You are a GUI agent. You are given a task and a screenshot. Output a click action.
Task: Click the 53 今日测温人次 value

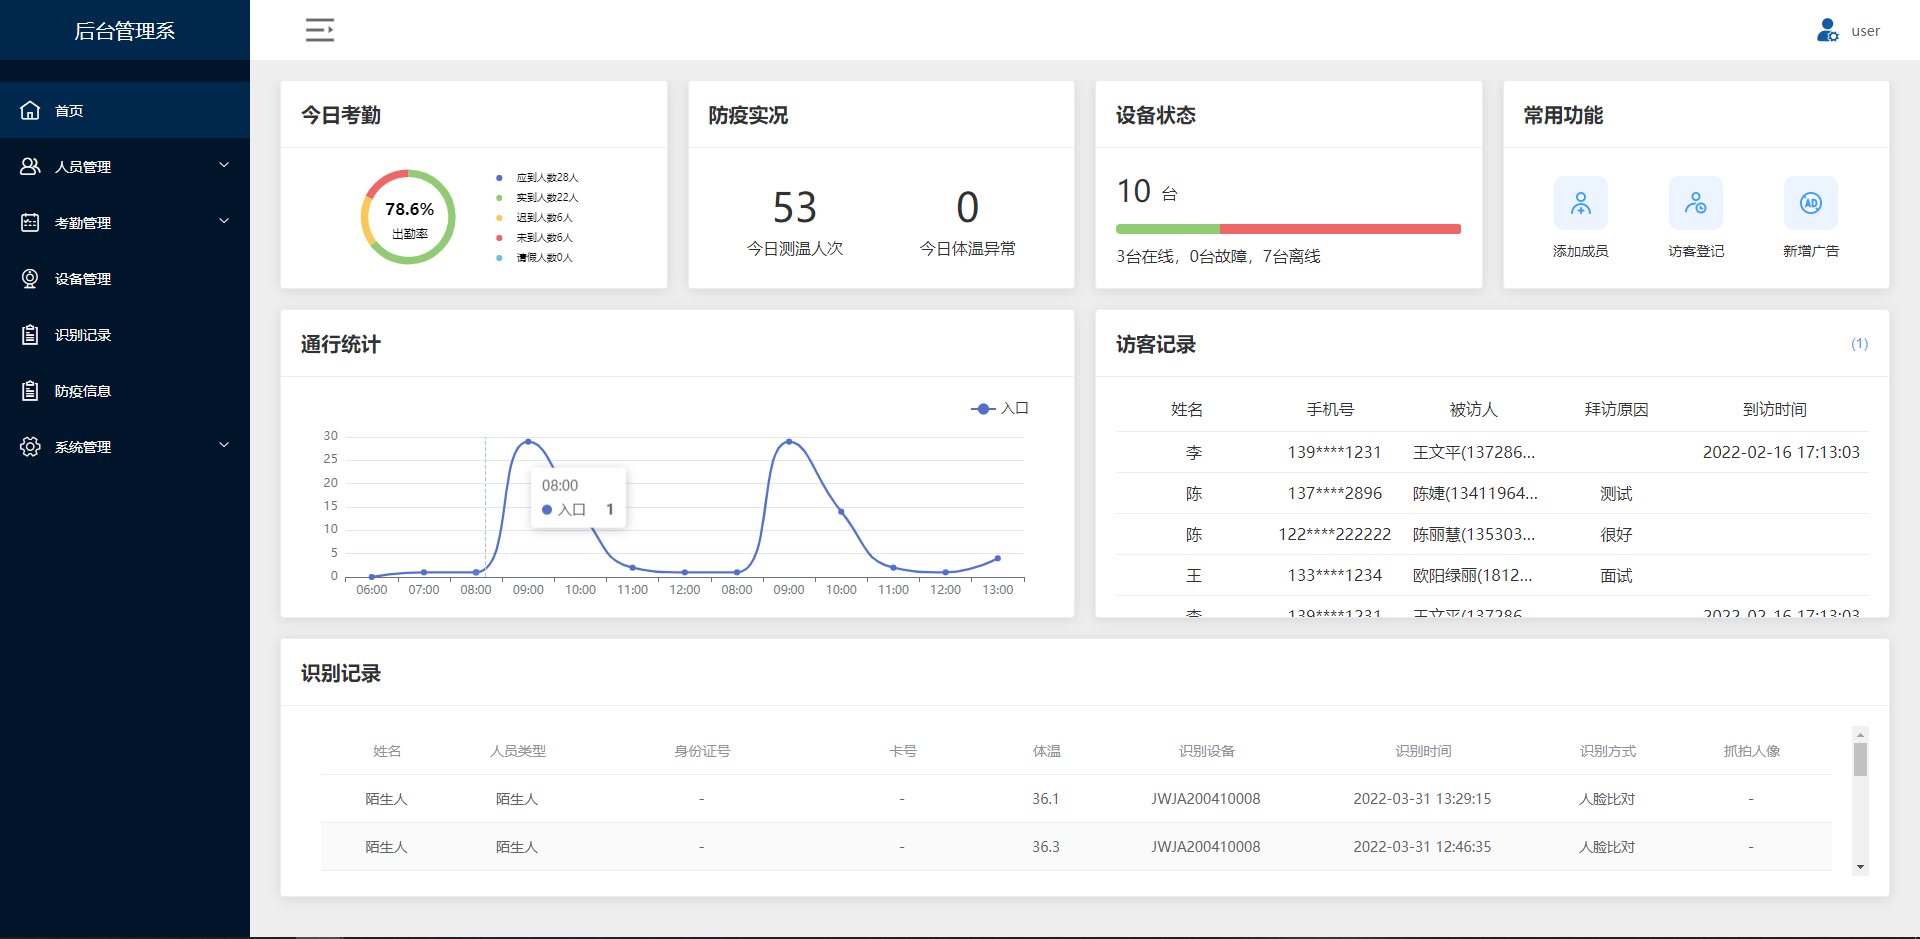[795, 207]
